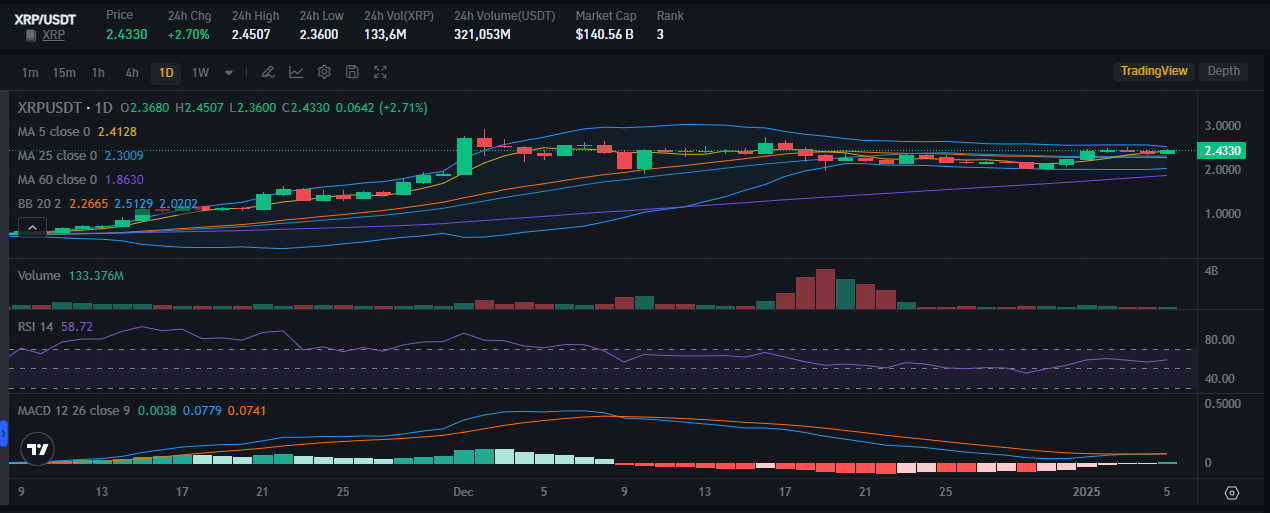
Task: Open the drawing tools pencil icon
Action: (267, 72)
